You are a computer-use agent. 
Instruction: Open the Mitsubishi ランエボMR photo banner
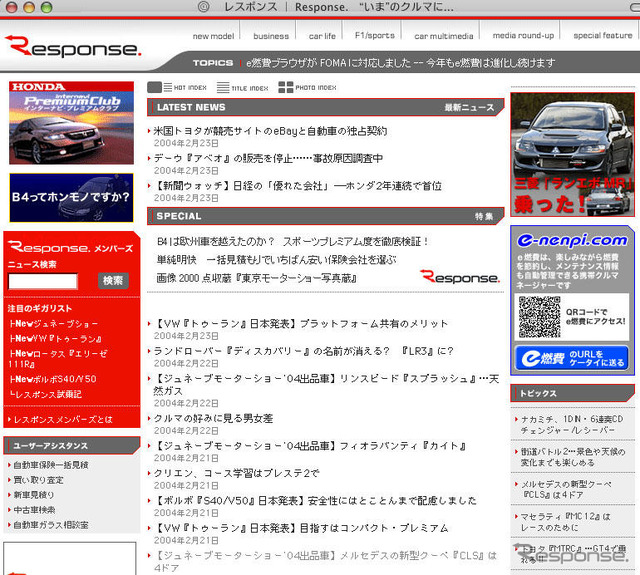[x=572, y=154]
